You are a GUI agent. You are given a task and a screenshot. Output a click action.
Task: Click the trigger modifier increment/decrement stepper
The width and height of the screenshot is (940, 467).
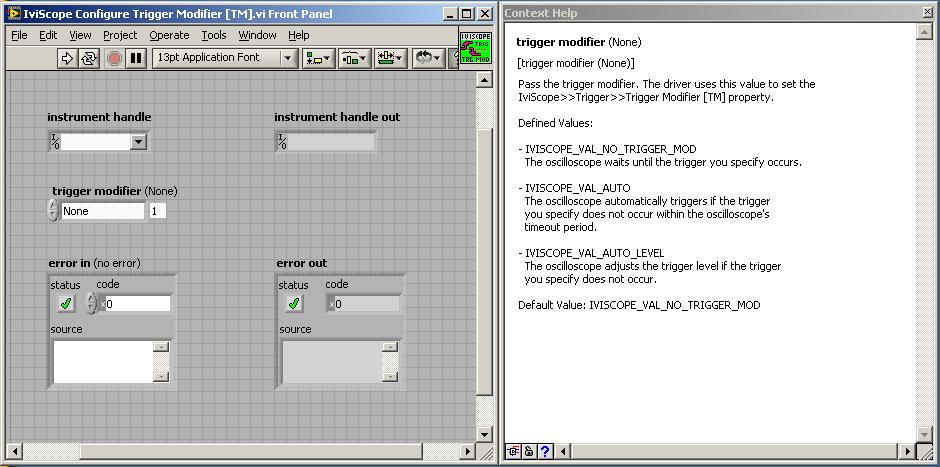pos(53,211)
